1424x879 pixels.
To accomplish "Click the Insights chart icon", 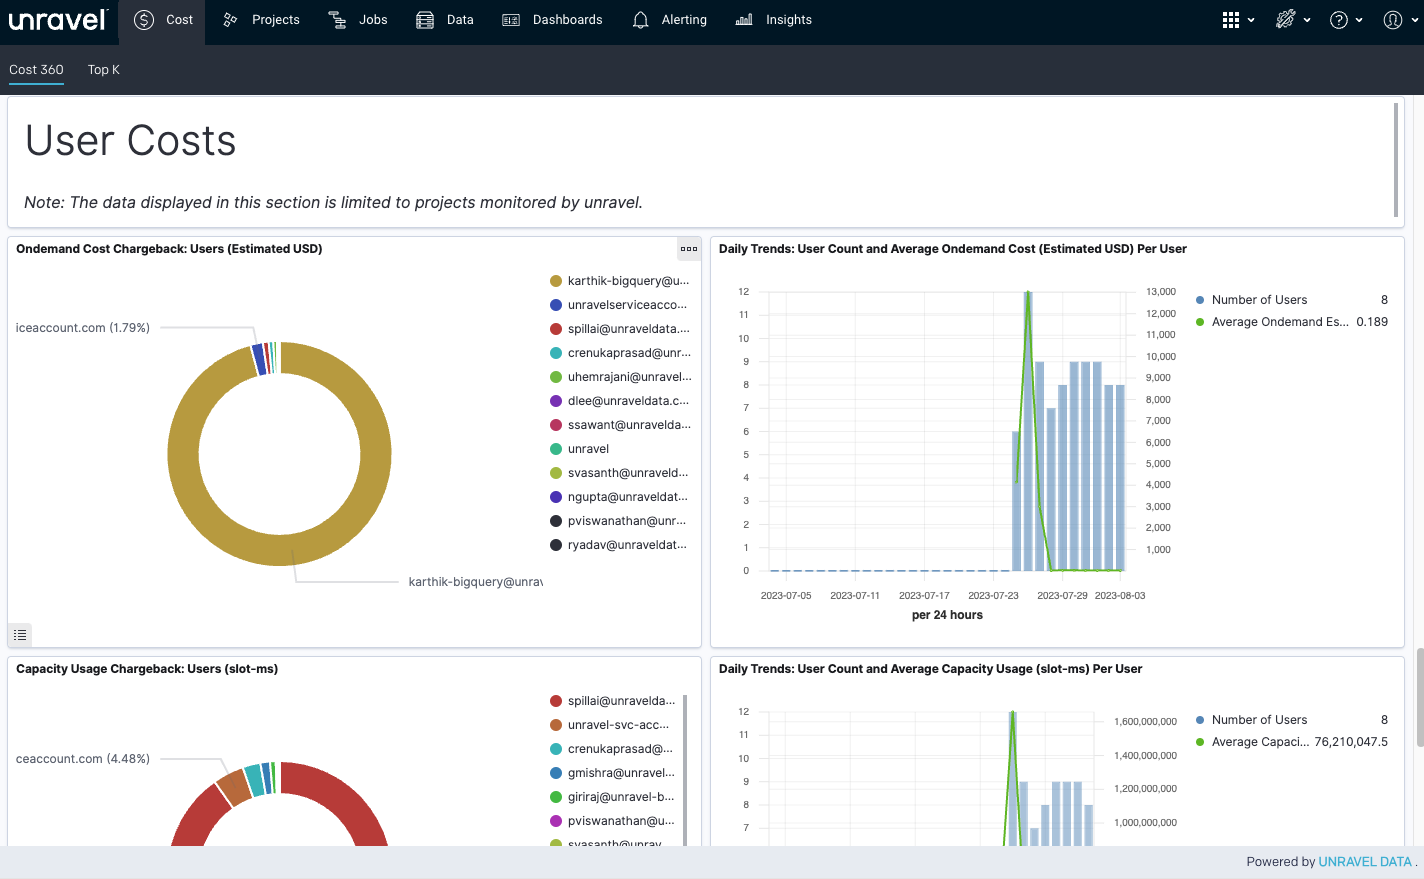I will coord(744,20).
